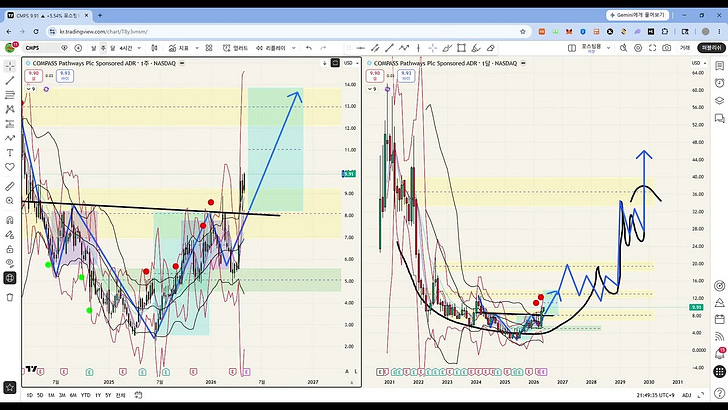Image resolution: width=728 pixels, height=410 pixels.
Task: Open the watchlist panel in right sidebar
Action: point(720,66)
